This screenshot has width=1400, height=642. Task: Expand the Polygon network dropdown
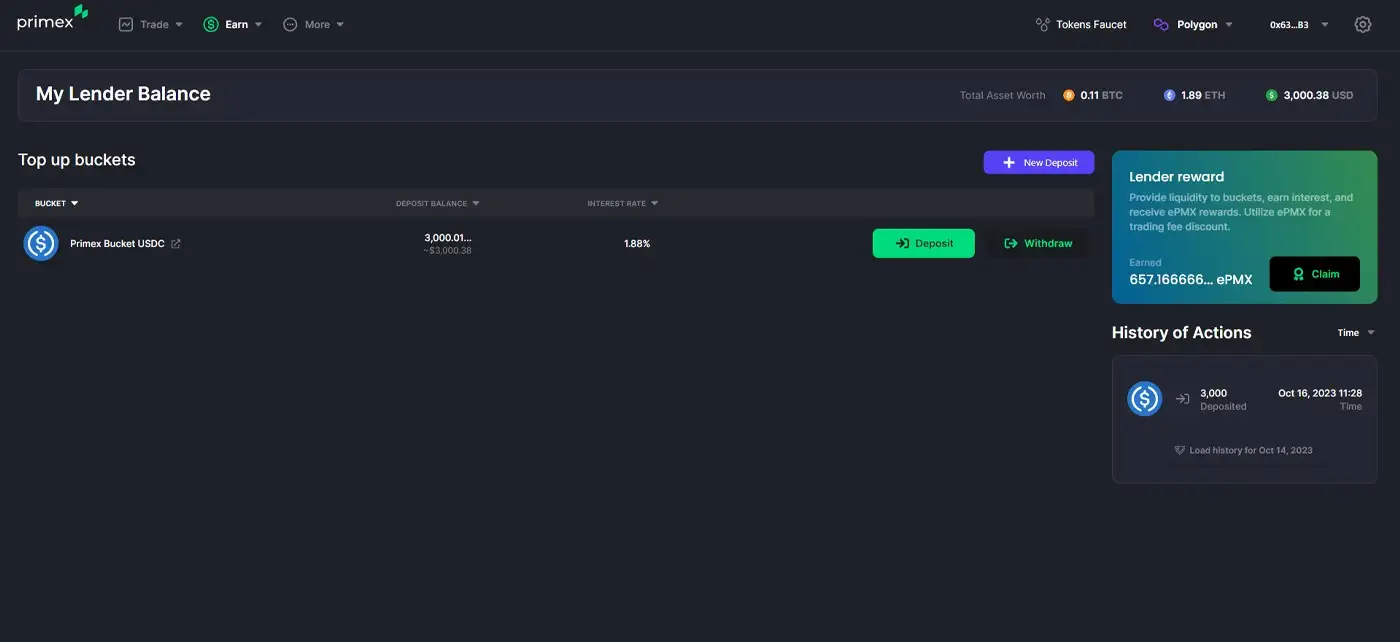pyautogui.click(x=1193, y=24)
